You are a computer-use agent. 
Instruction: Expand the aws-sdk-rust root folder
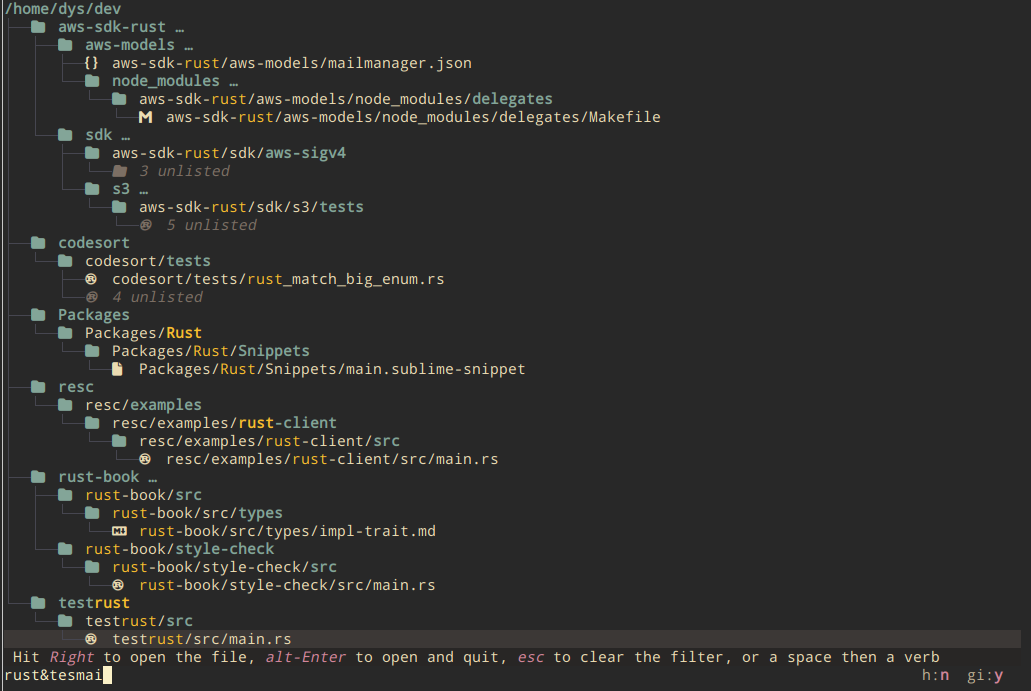[x=112, y=27]
